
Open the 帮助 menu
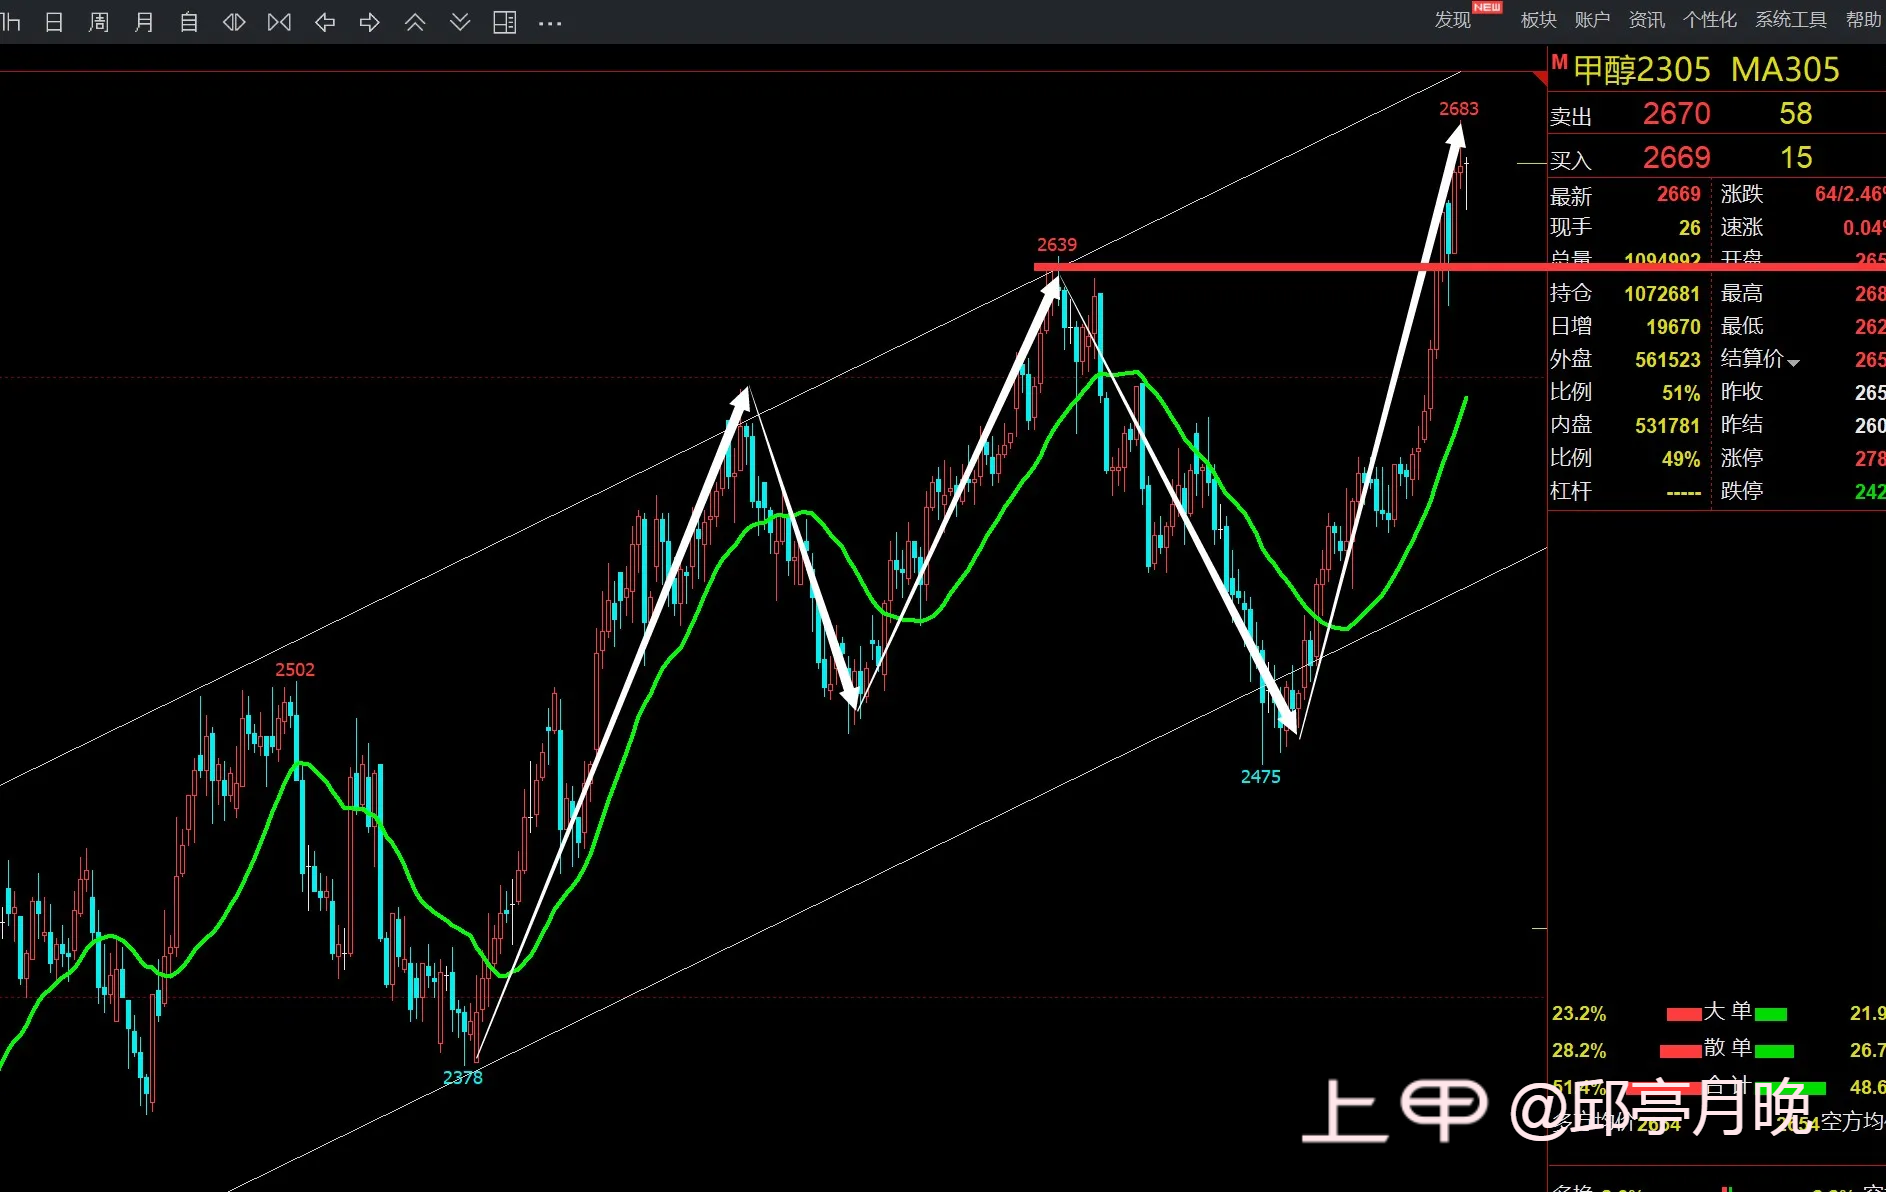(1864, 20)
